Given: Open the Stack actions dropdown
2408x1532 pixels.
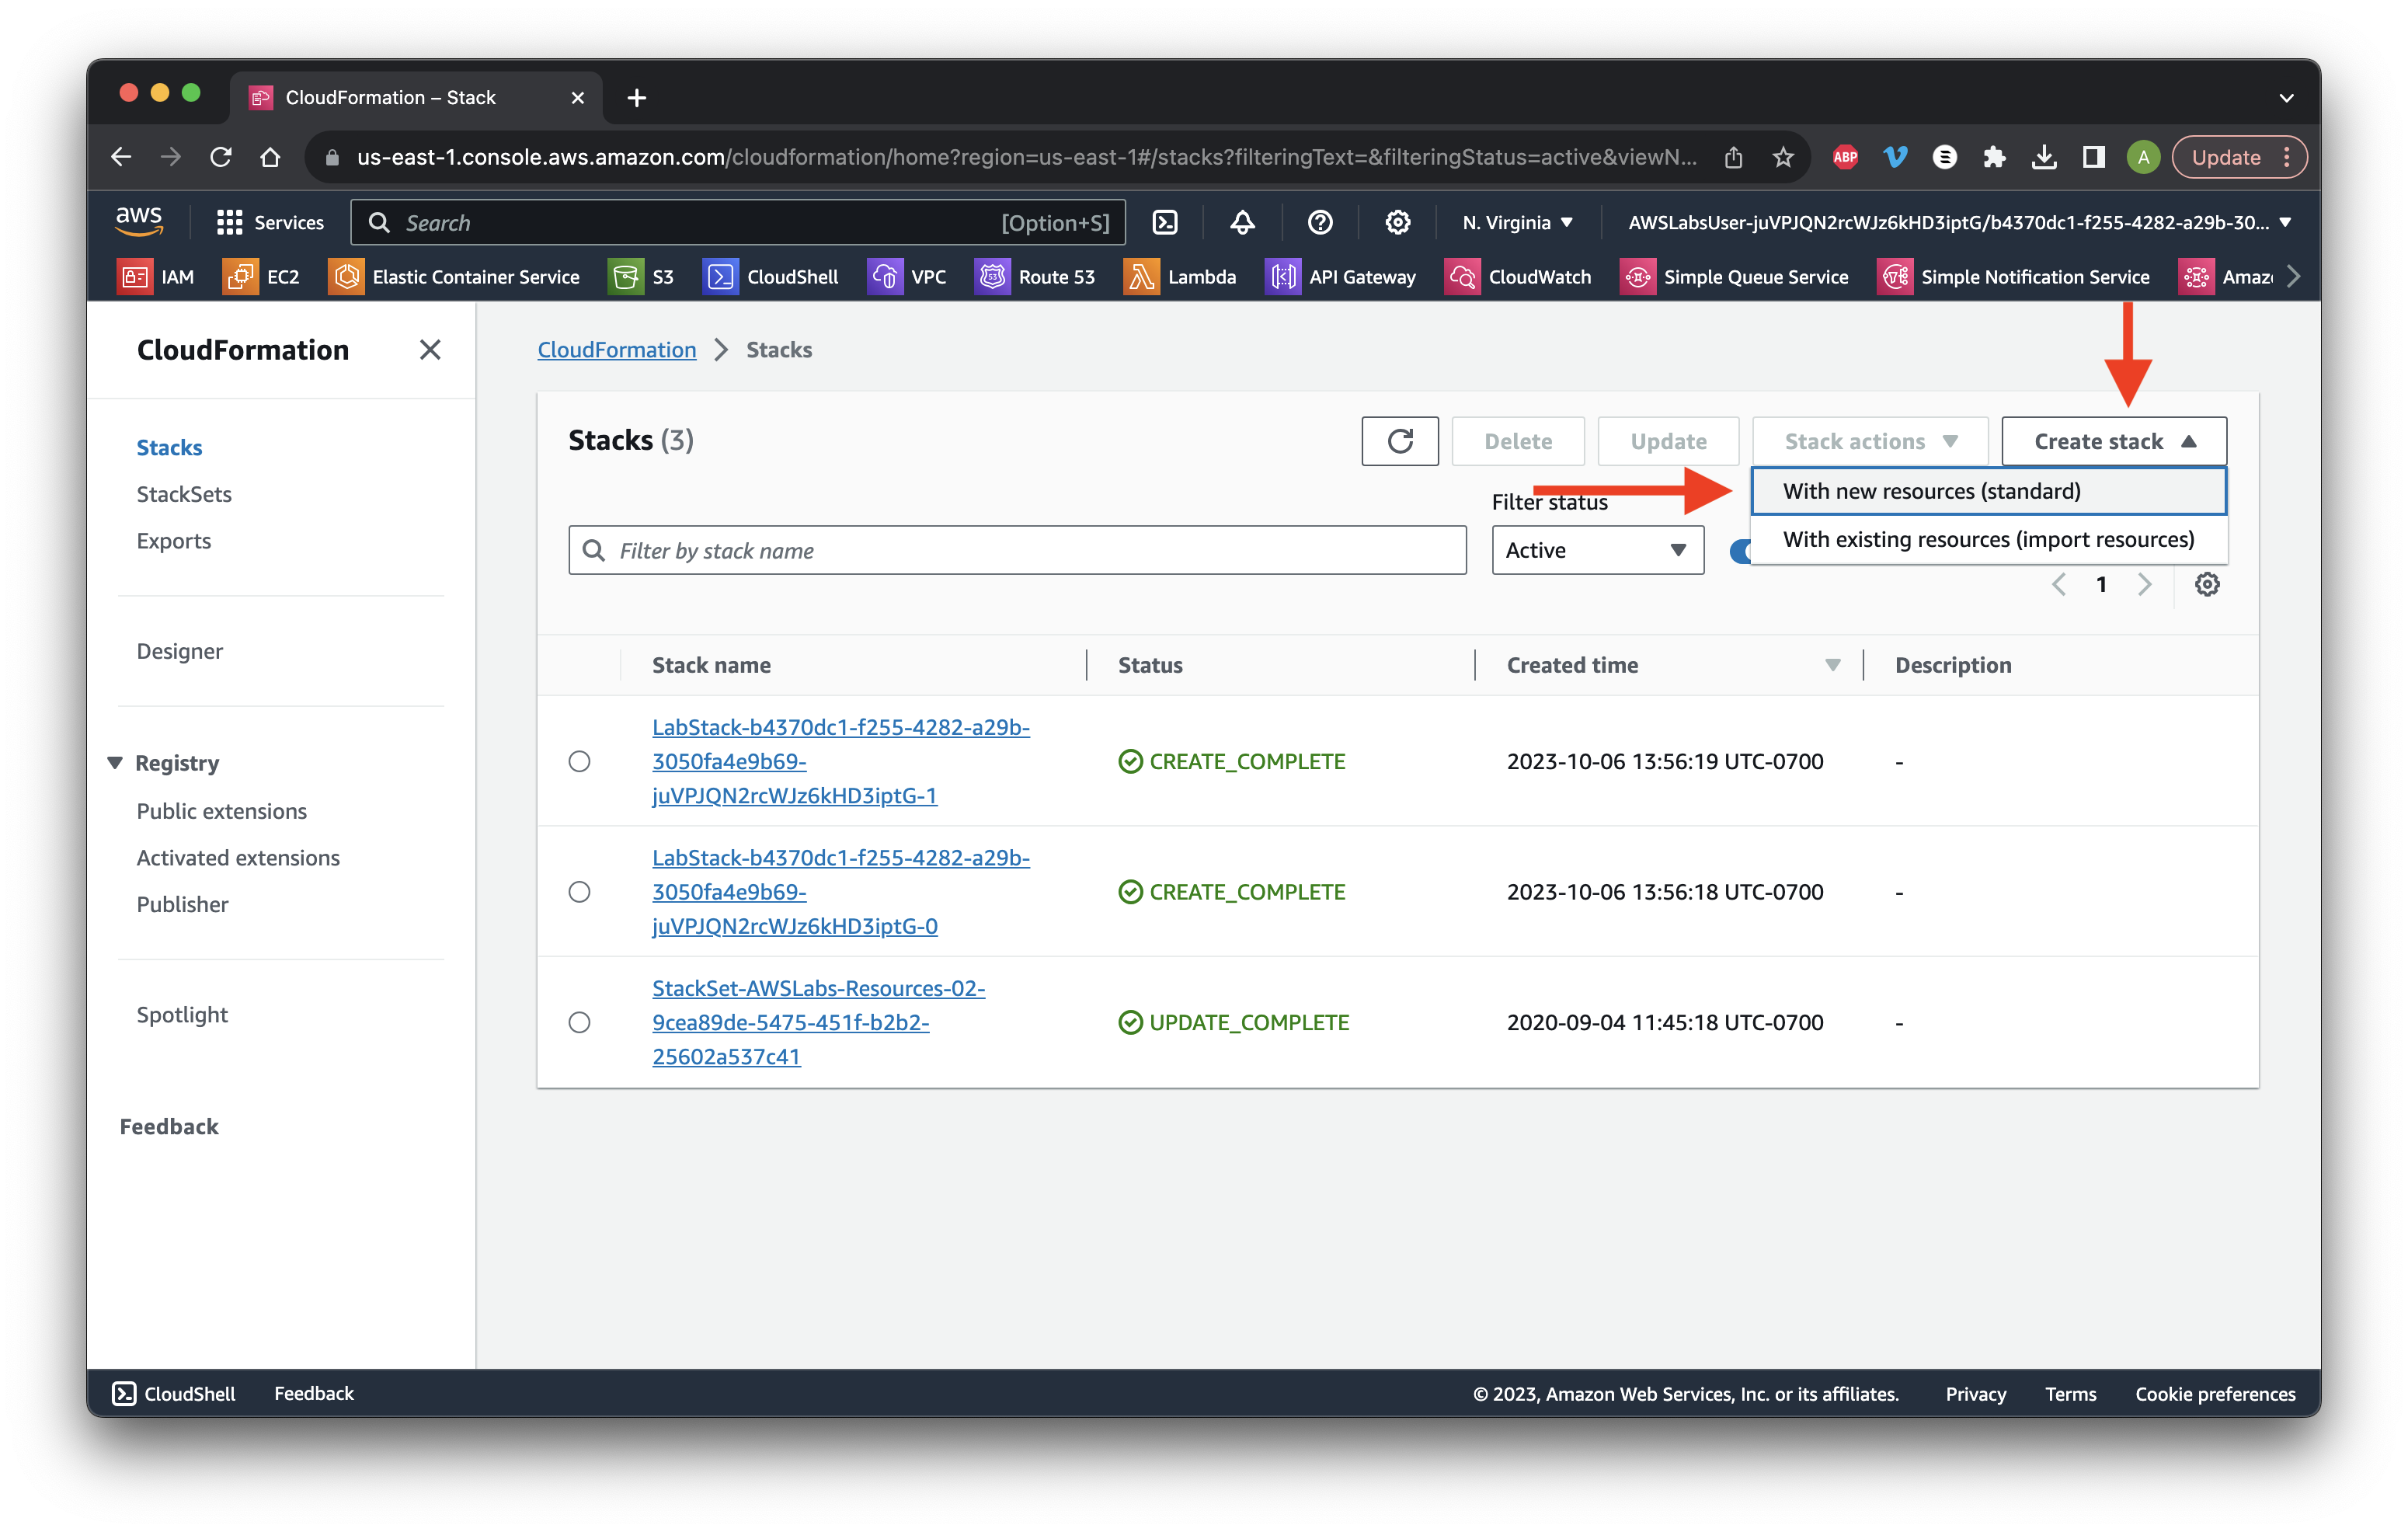Looking at the screenshot, I should click(x=1870, y=441).
